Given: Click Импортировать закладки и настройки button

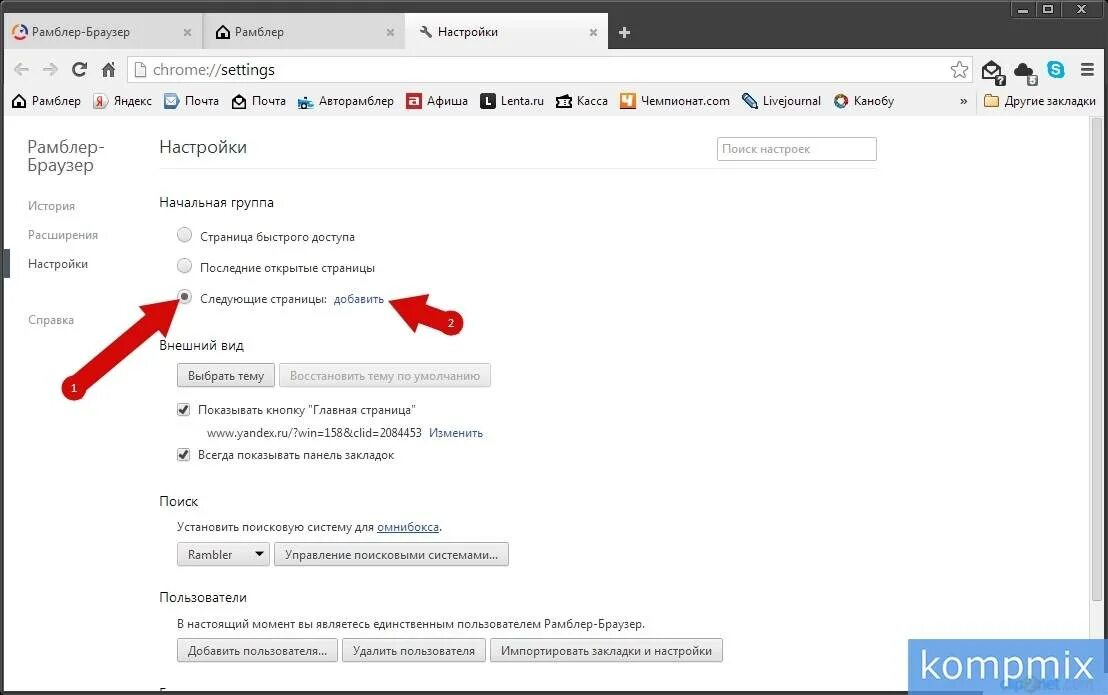Looking at the screenshot, I should [606, 651].
